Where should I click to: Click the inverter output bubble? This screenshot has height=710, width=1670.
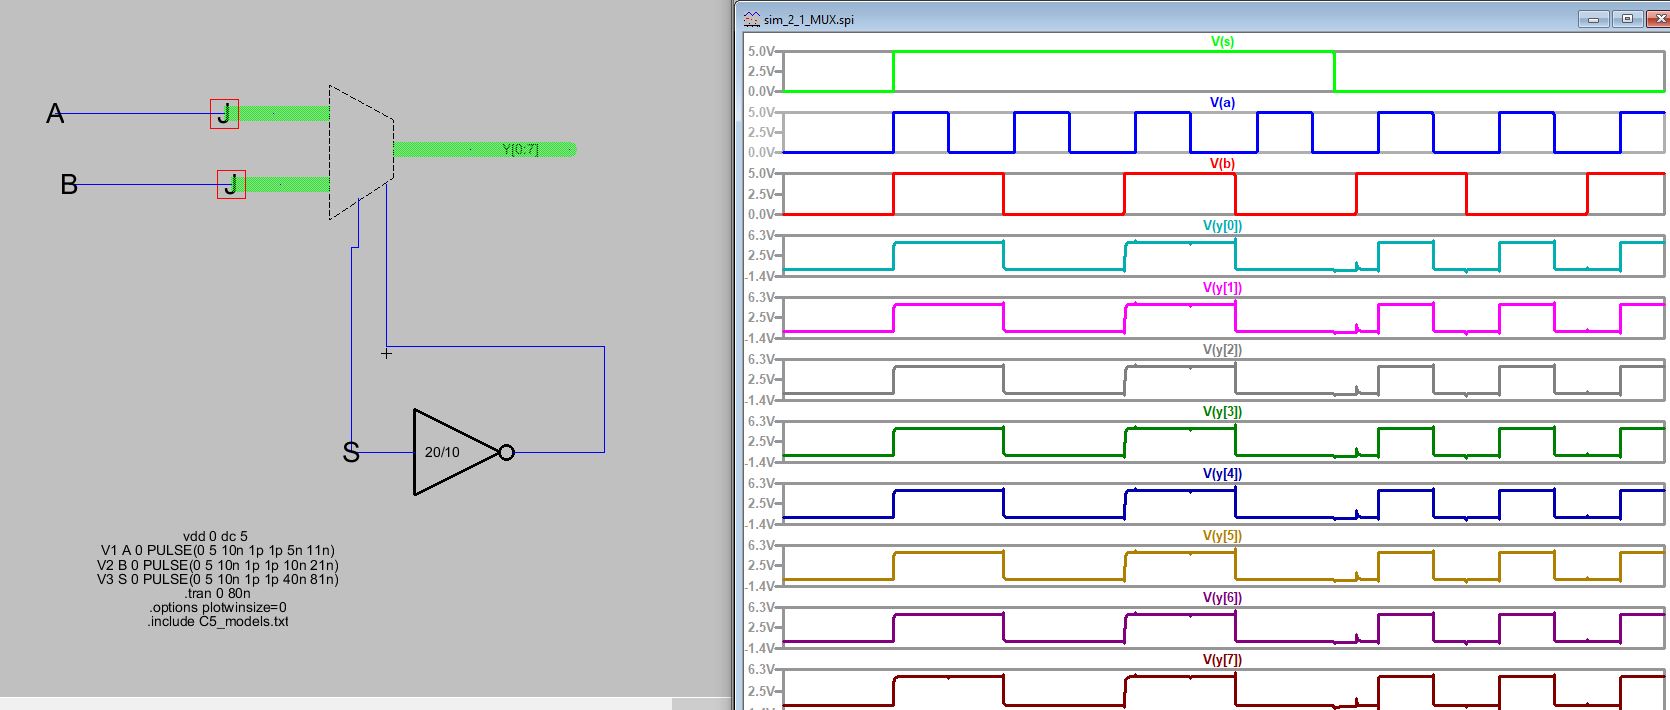(506, 453)
